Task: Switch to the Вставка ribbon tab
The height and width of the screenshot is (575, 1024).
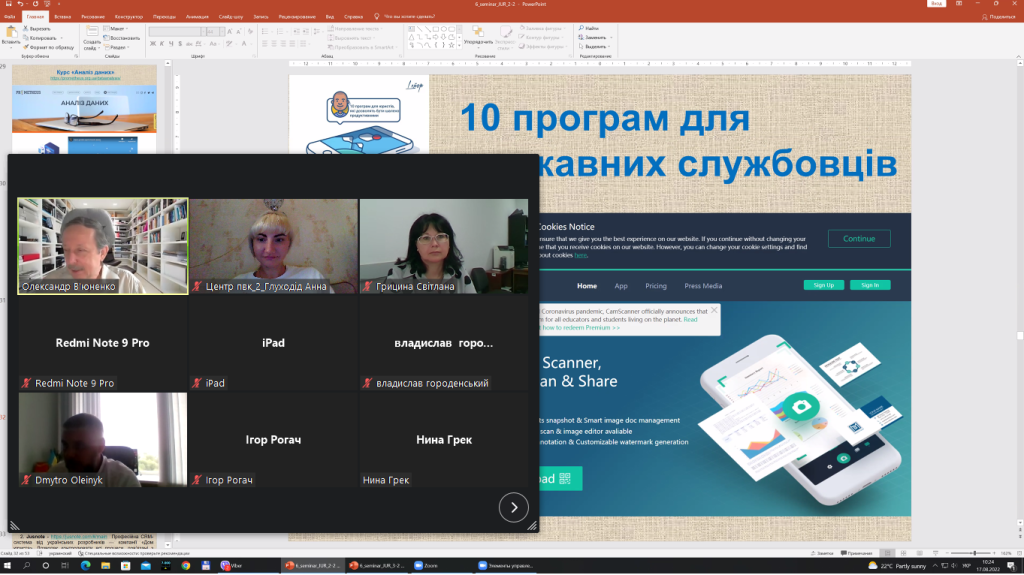Action: click(63, 17)
